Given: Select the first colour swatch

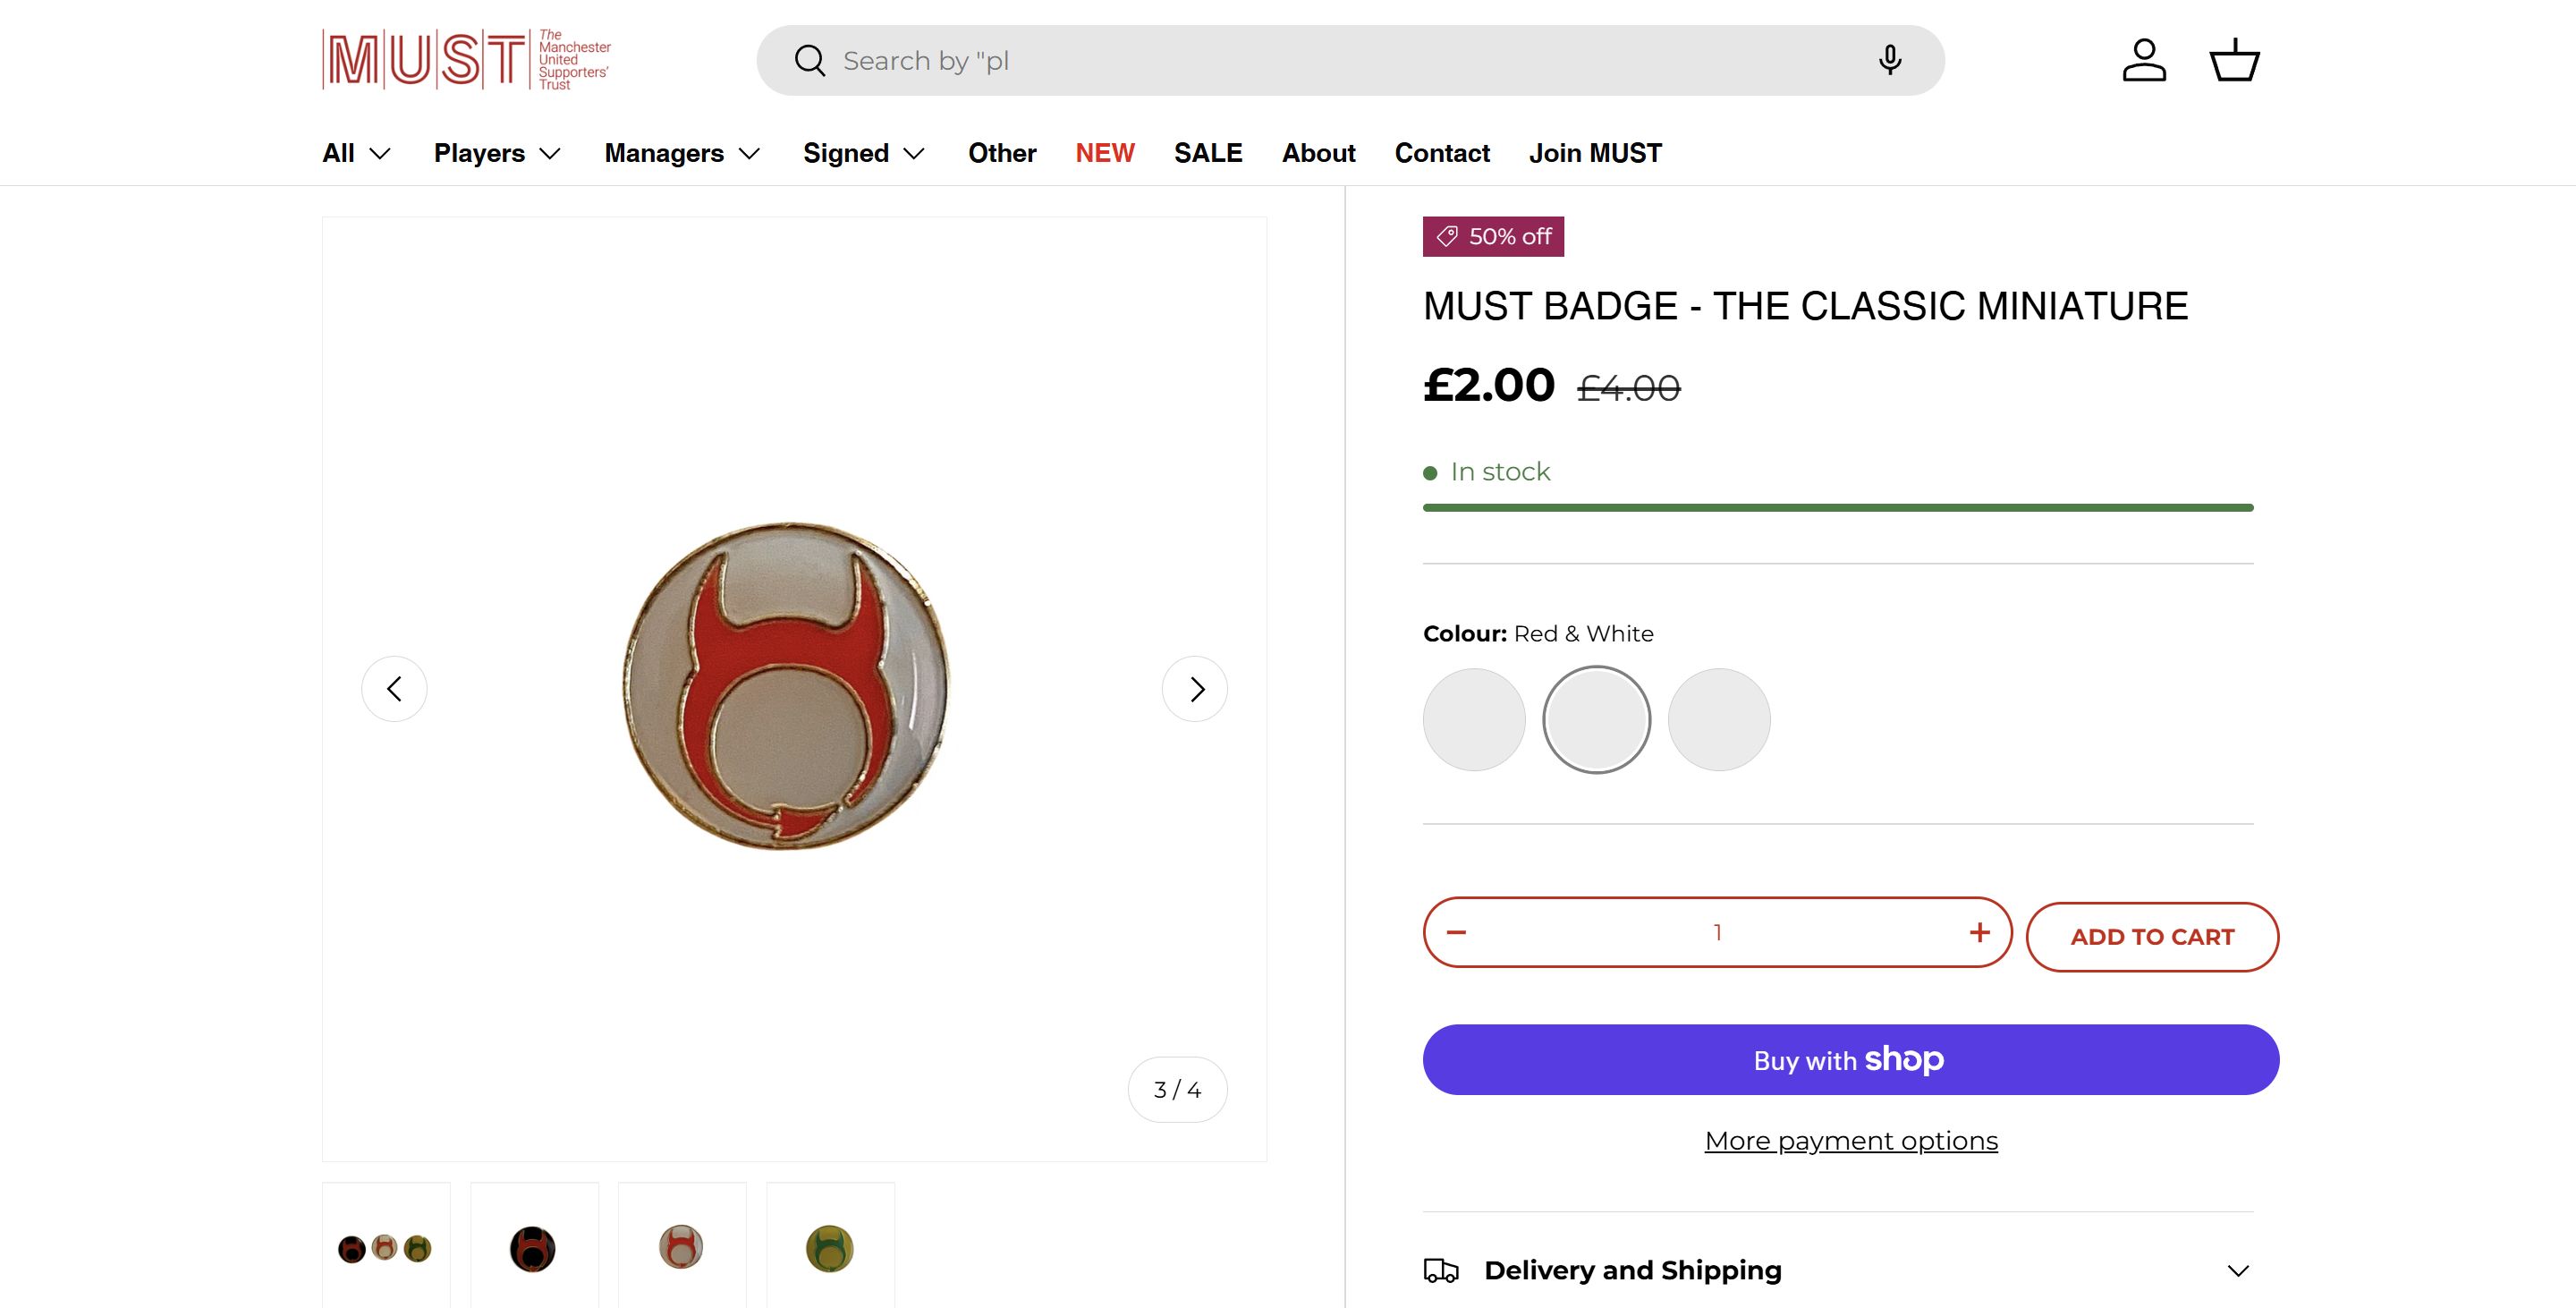Looking at the screenshot, I should tap(1474, 720).
